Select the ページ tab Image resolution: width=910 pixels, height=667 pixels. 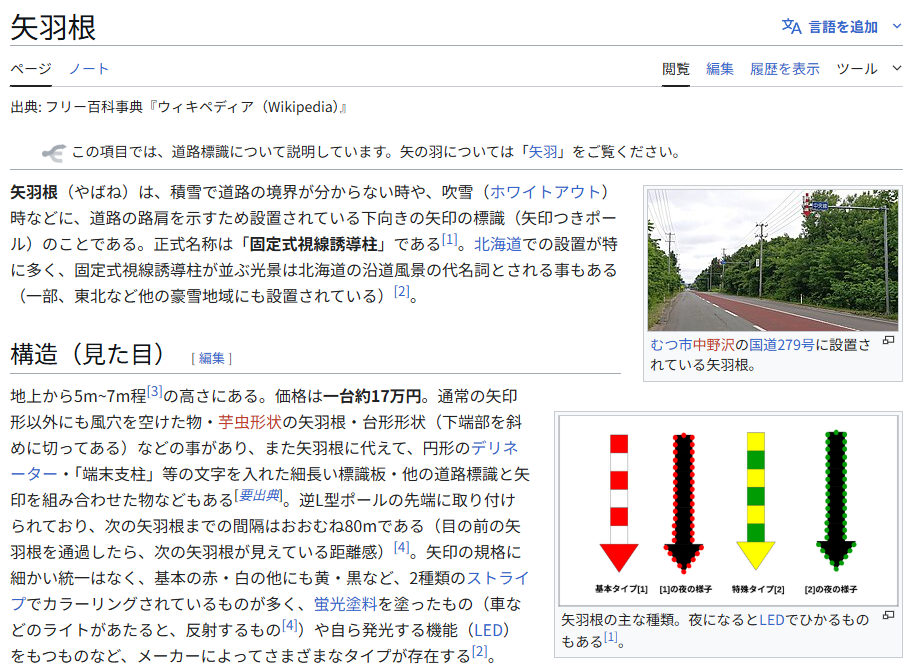point(30,69)
